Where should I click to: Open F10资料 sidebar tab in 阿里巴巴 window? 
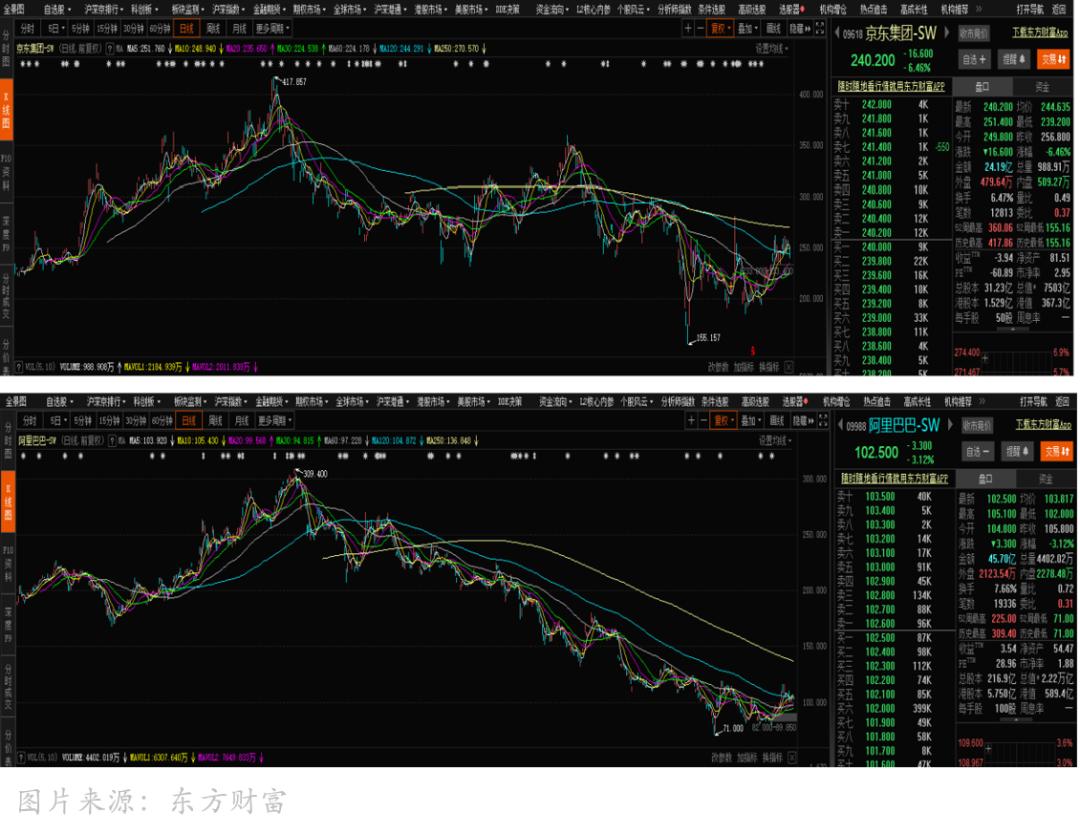pyautogui.click(x=8, y=562)
